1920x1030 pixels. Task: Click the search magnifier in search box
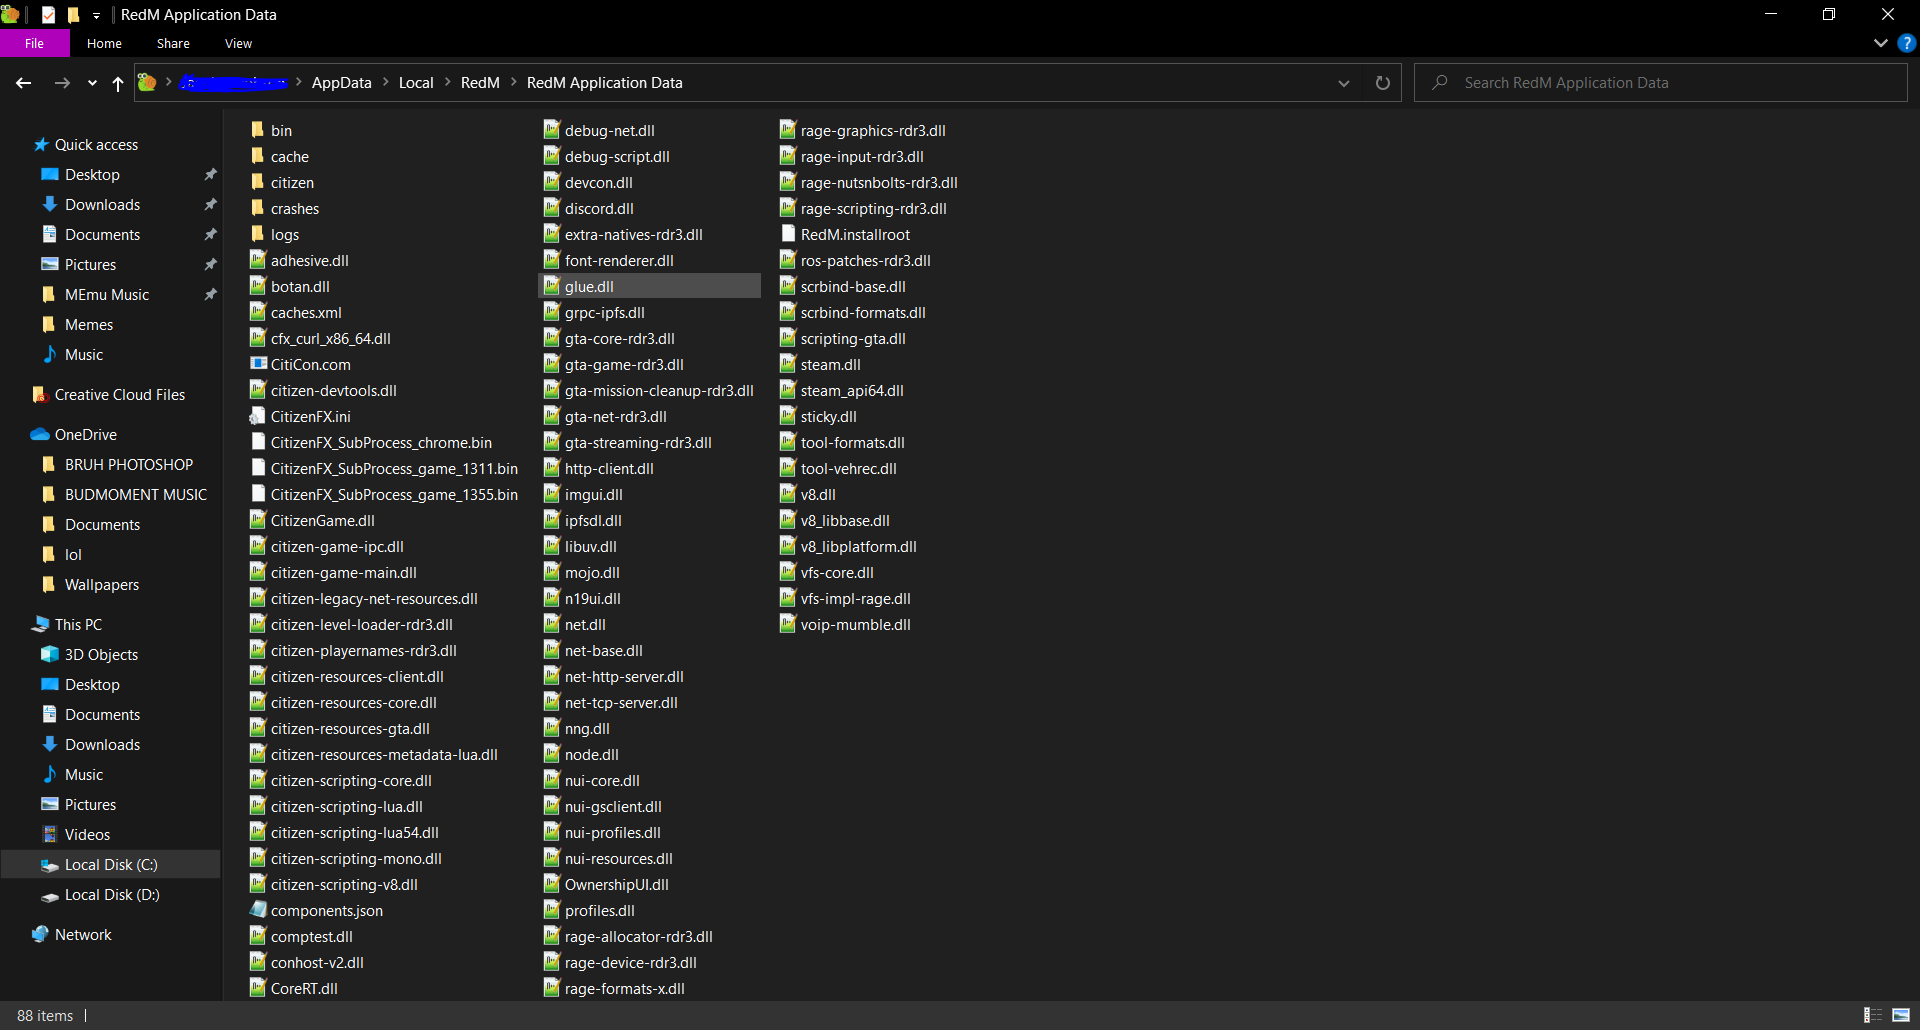1440,82
